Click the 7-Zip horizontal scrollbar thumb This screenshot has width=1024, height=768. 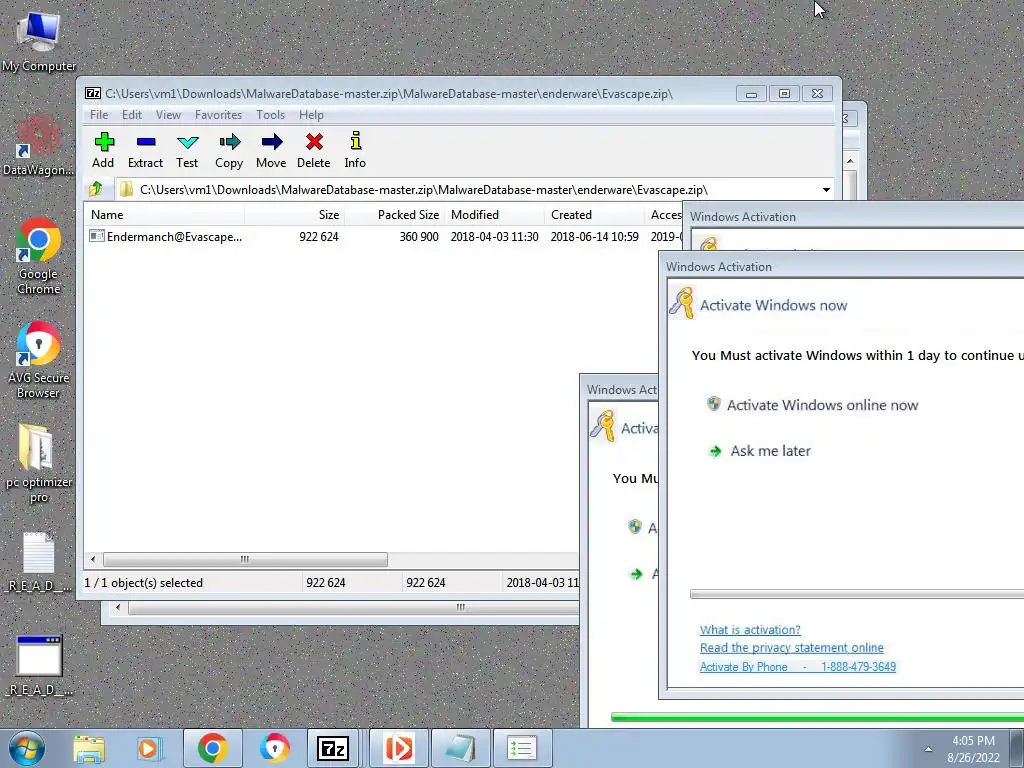pos(245,559)
